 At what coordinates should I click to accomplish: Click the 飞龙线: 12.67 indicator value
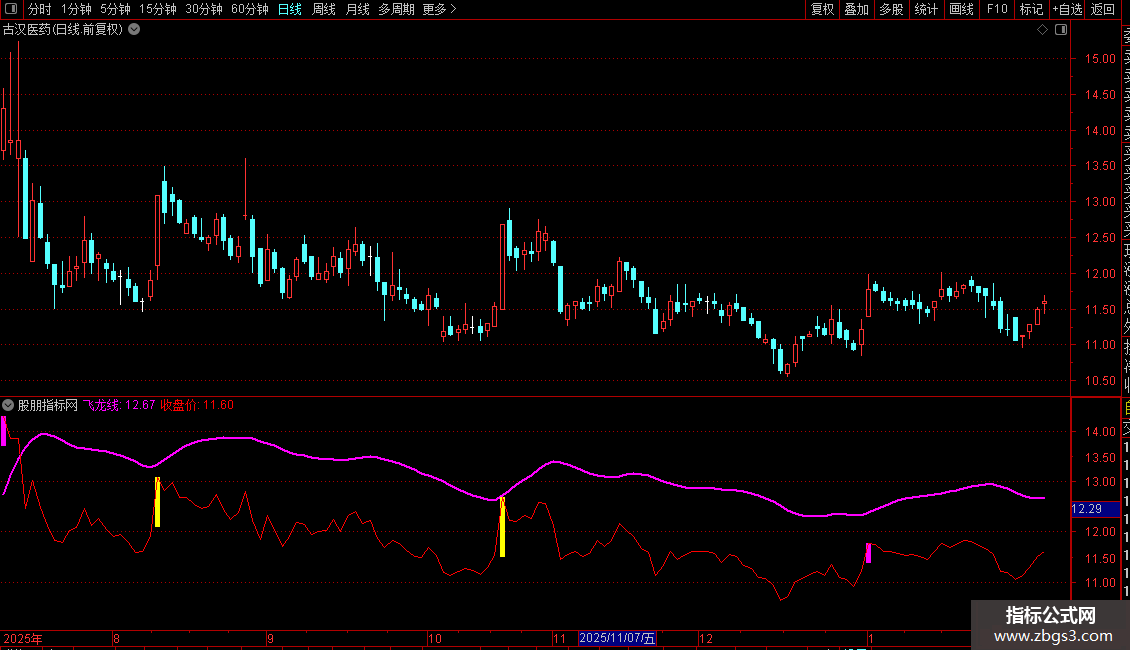click(119, 405)
